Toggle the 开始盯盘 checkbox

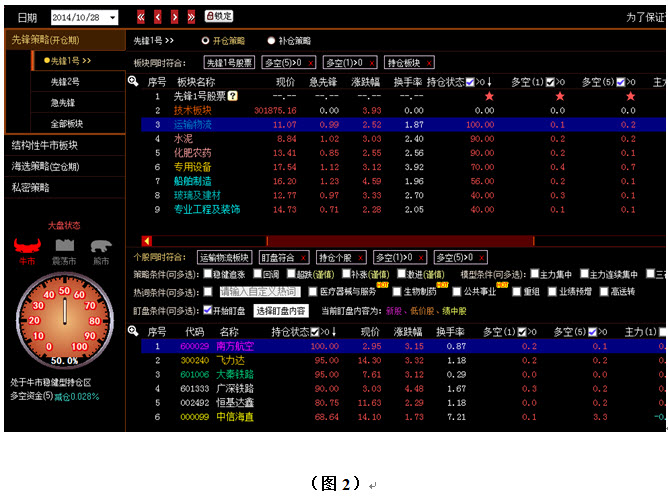click(208, 310)
